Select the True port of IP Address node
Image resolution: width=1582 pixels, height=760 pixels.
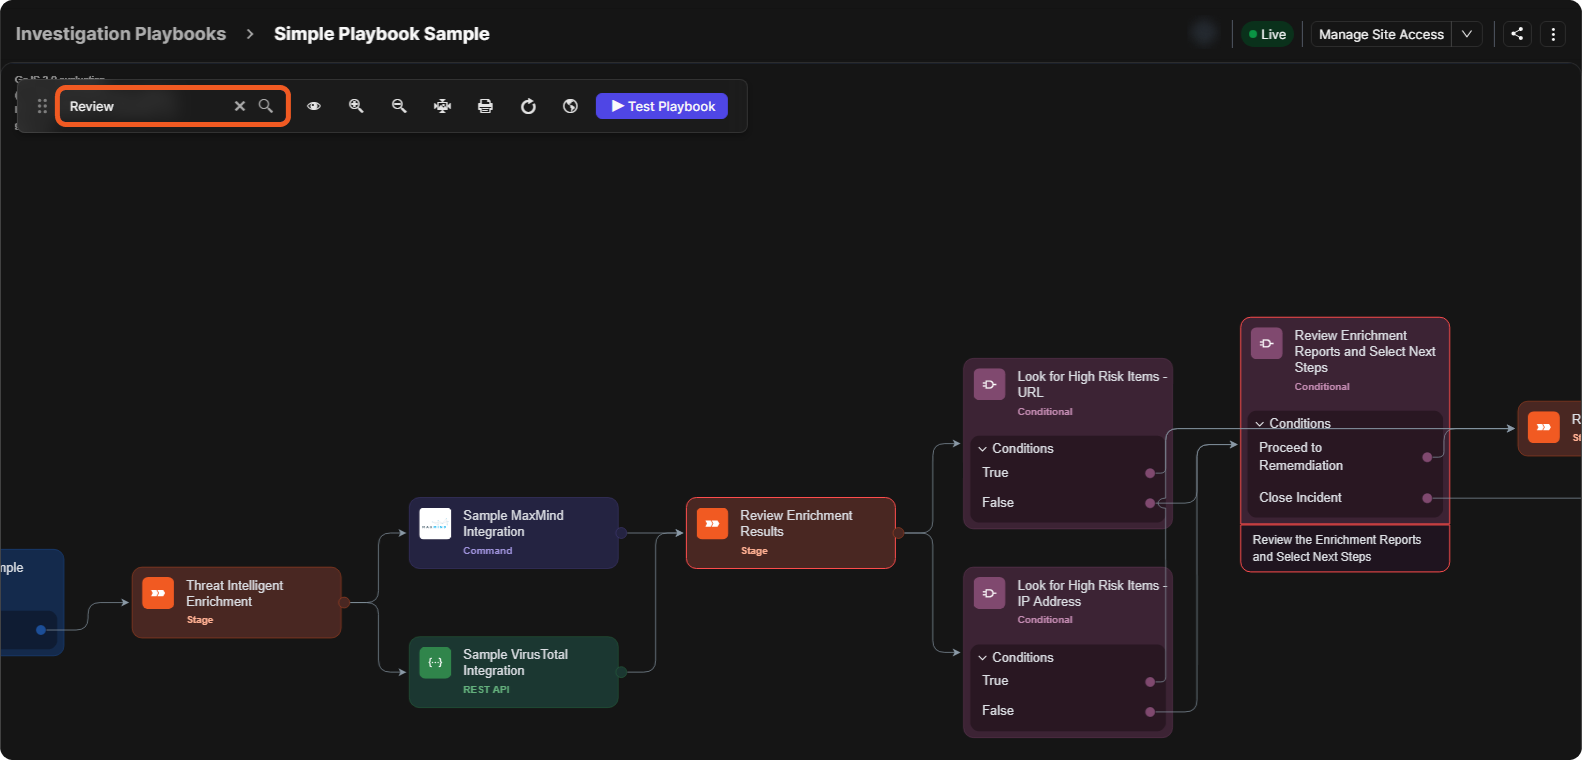(x=1150, y=682)
